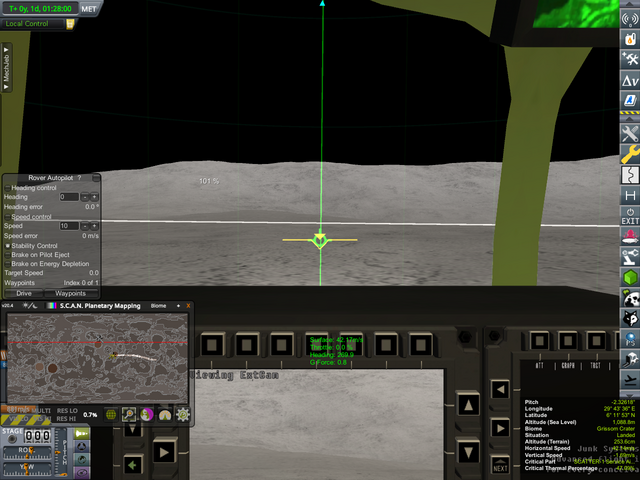Click the cockpit large up arrow button

click(x=468, y=404)
